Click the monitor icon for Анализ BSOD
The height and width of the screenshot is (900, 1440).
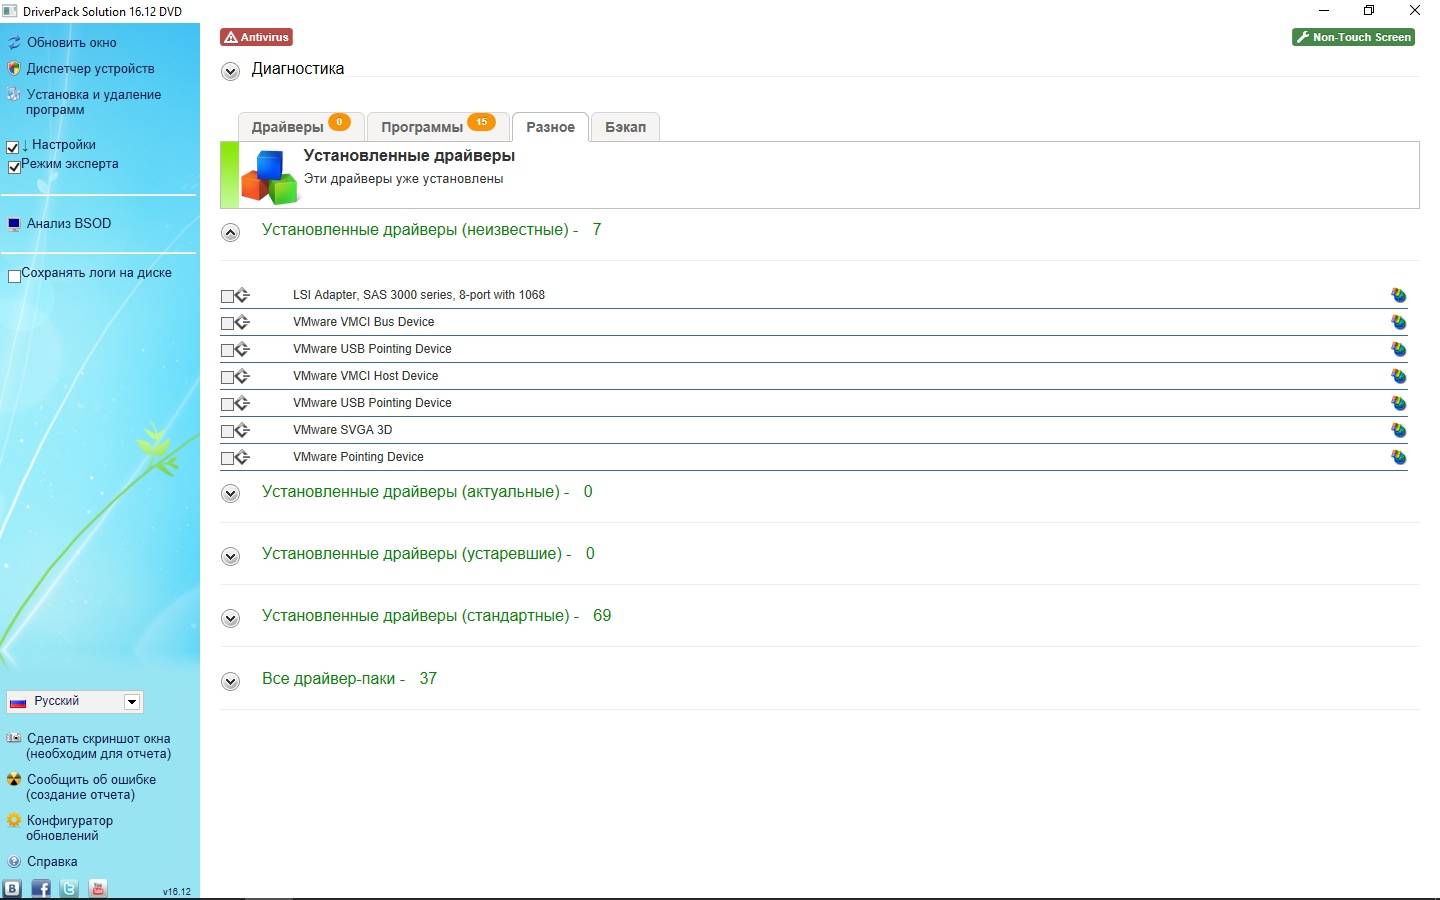(x=14, y=224)
